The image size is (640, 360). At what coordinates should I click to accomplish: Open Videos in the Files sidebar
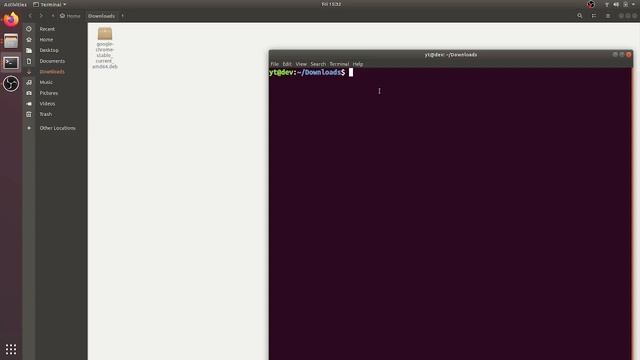tap(55, 104)
